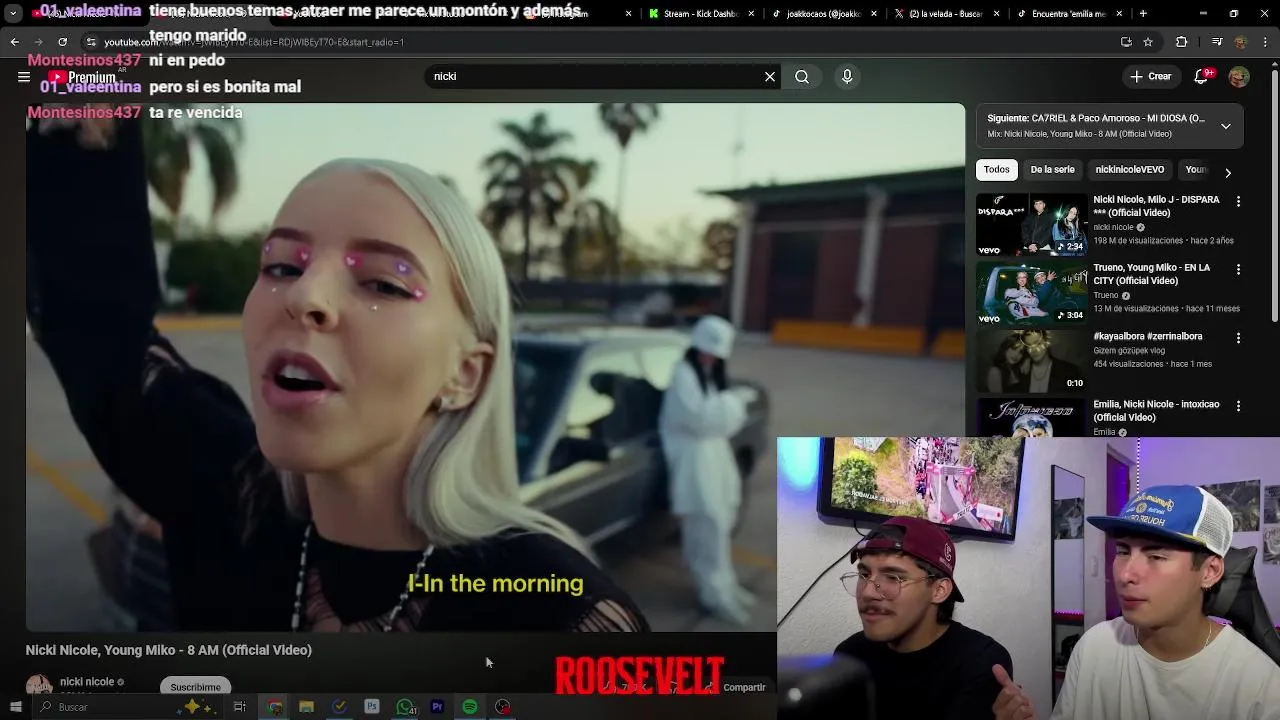
Task: Click the 'Nicki Nicole, Young Miko - 8 AM' video title
Action: click(x=169, y=650)
